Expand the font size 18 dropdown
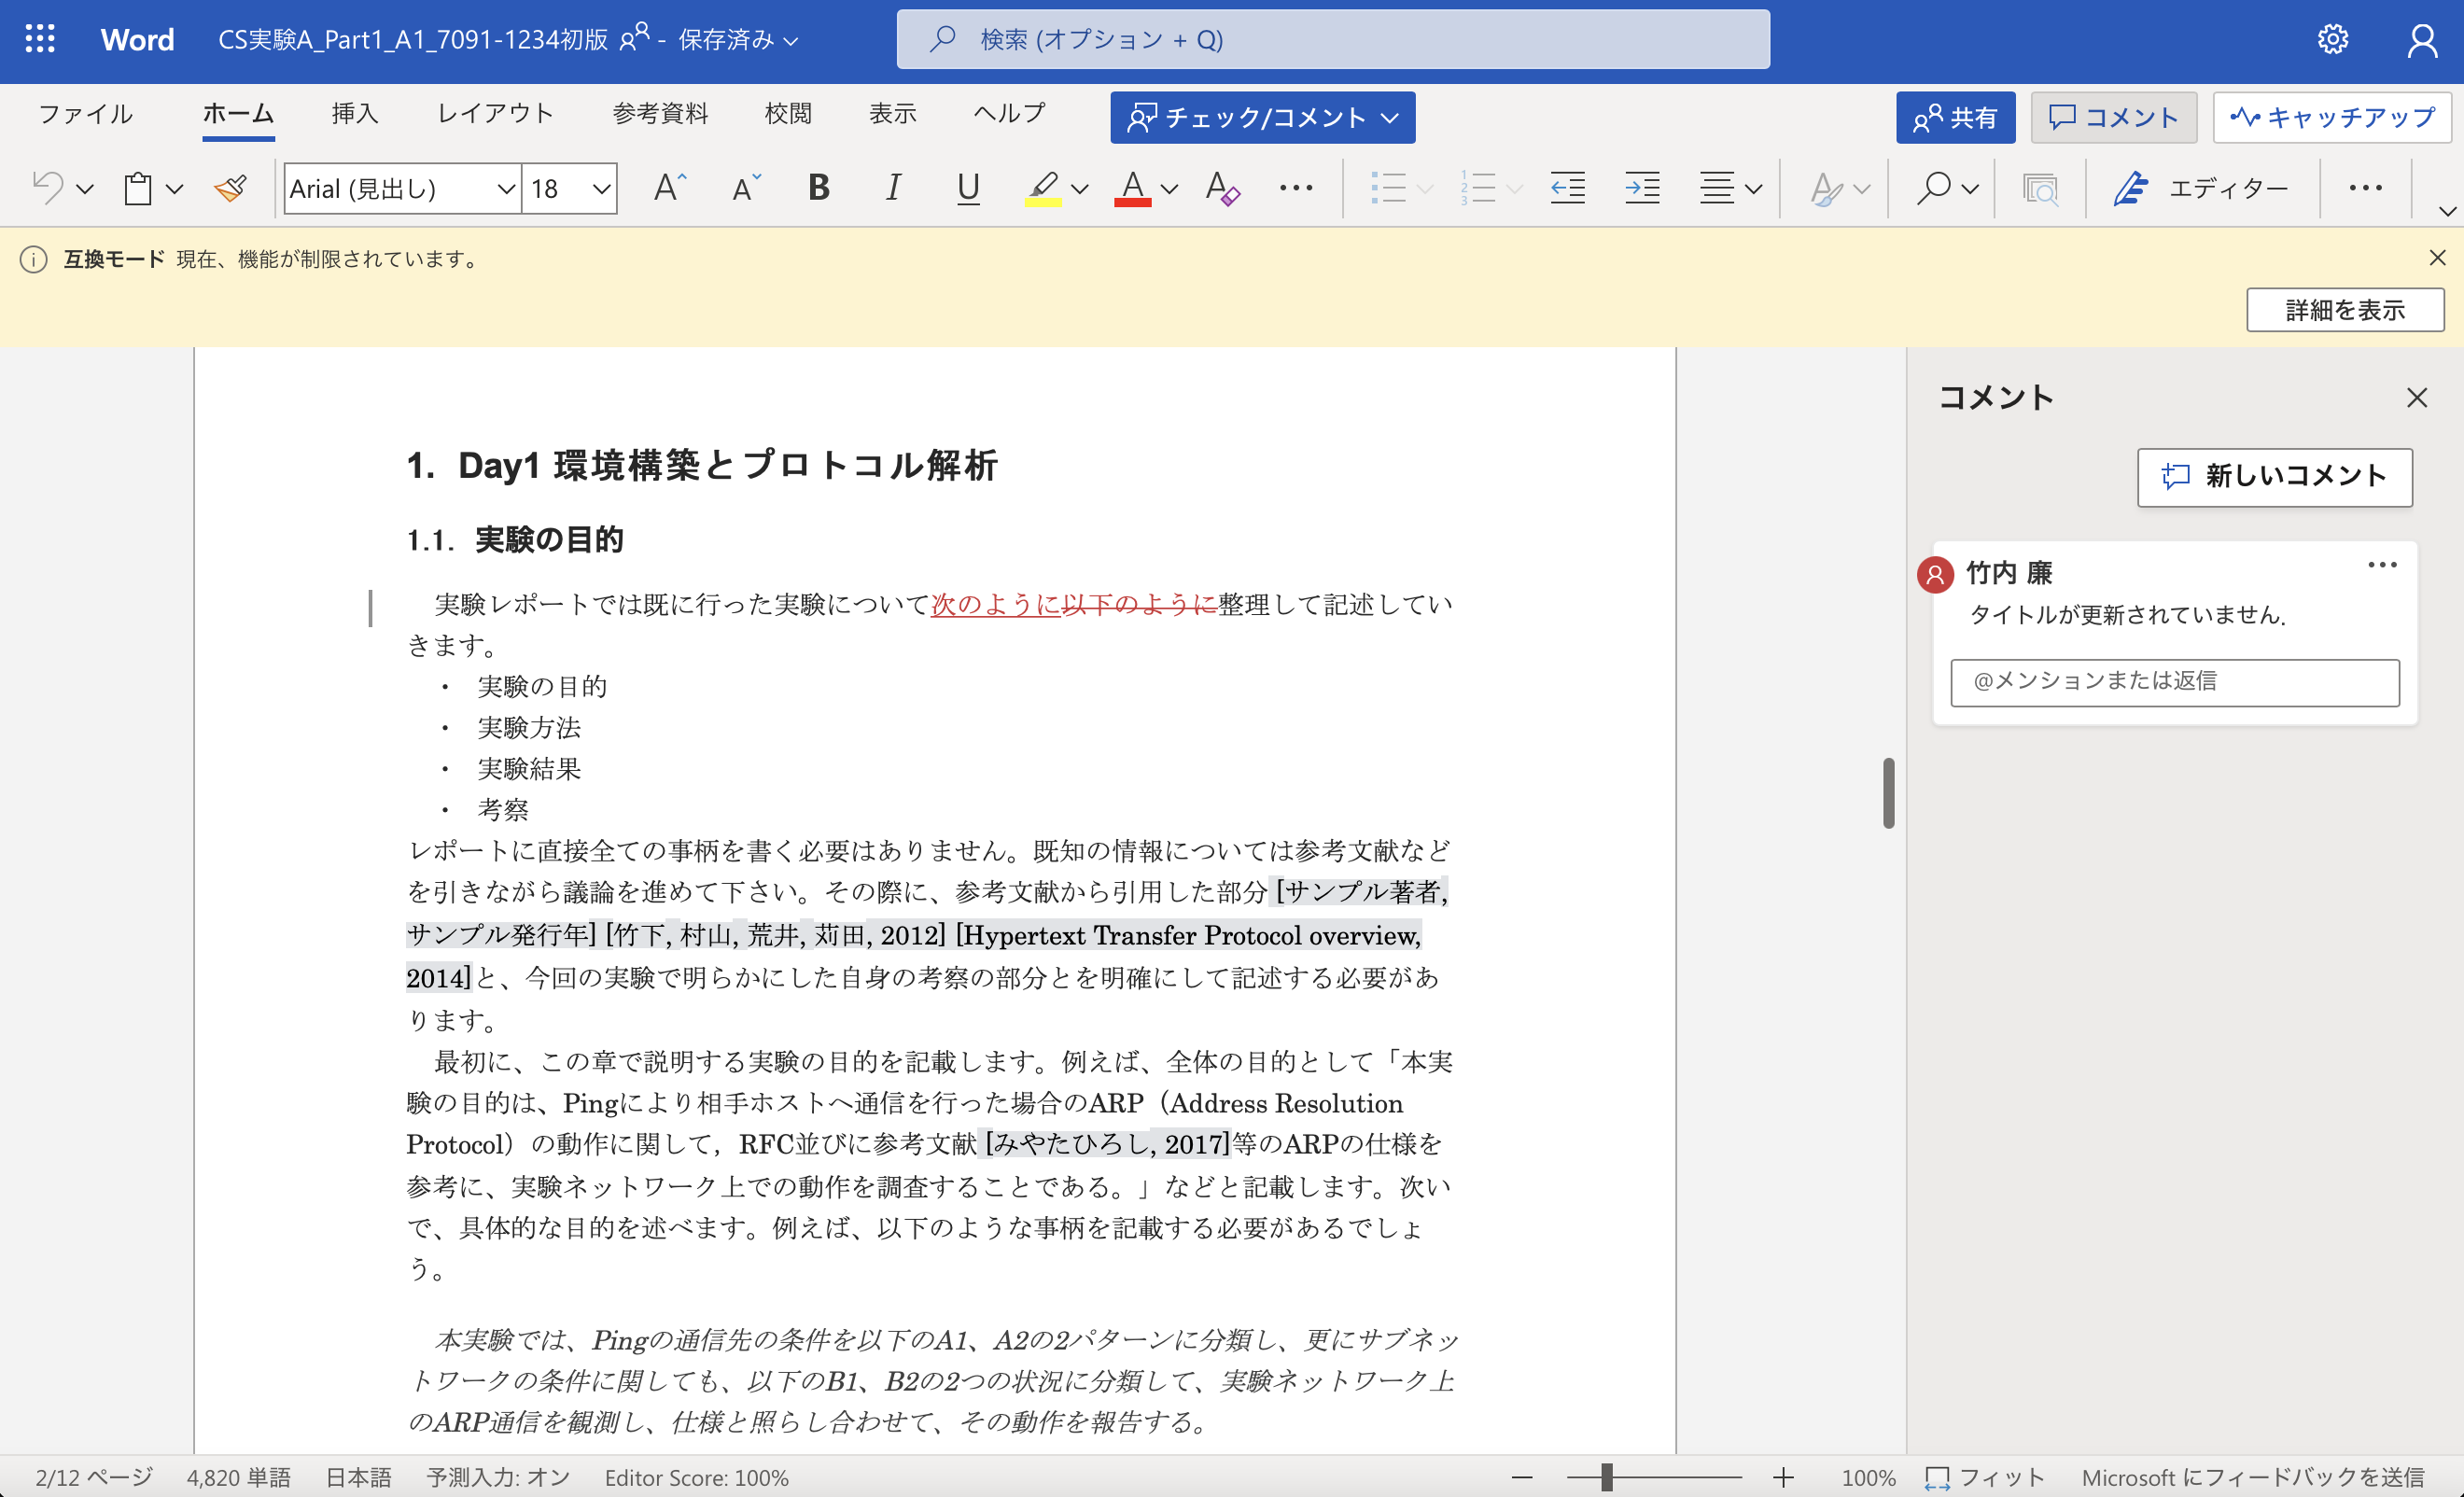The height and width of the screenshot is (1497, 2464). coord(600,188)
